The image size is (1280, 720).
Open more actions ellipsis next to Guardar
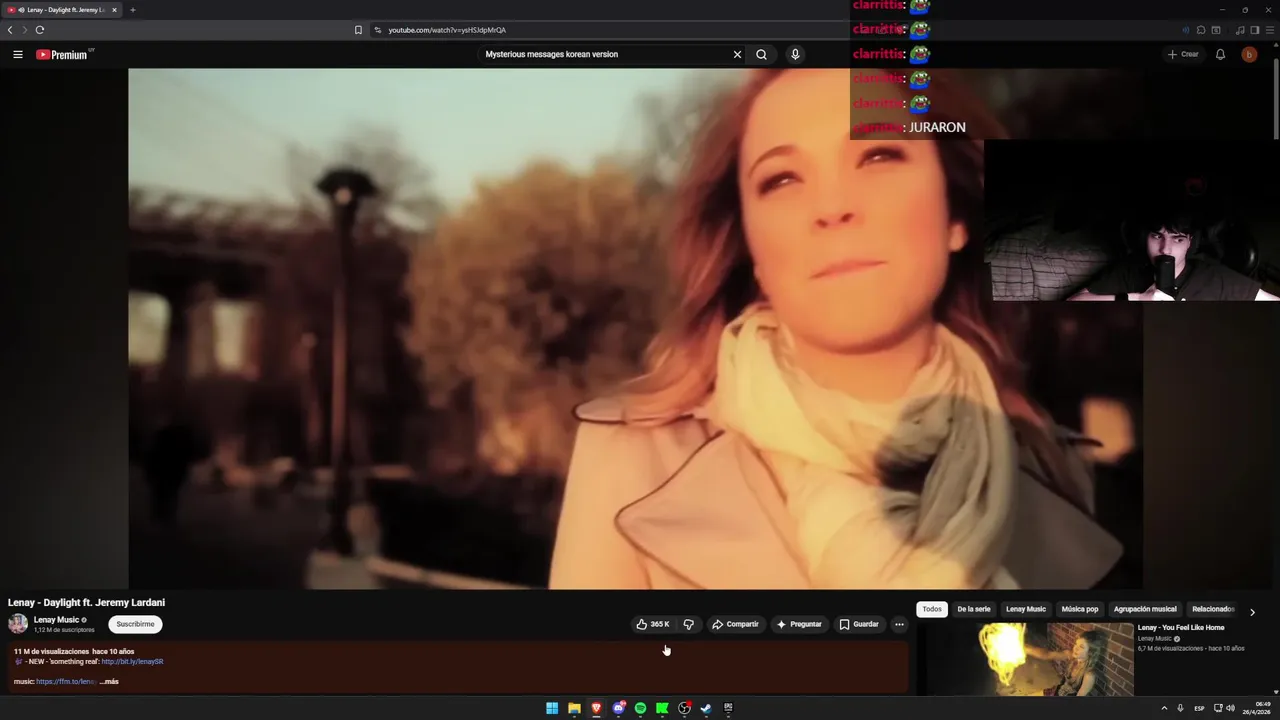(899, 624)
